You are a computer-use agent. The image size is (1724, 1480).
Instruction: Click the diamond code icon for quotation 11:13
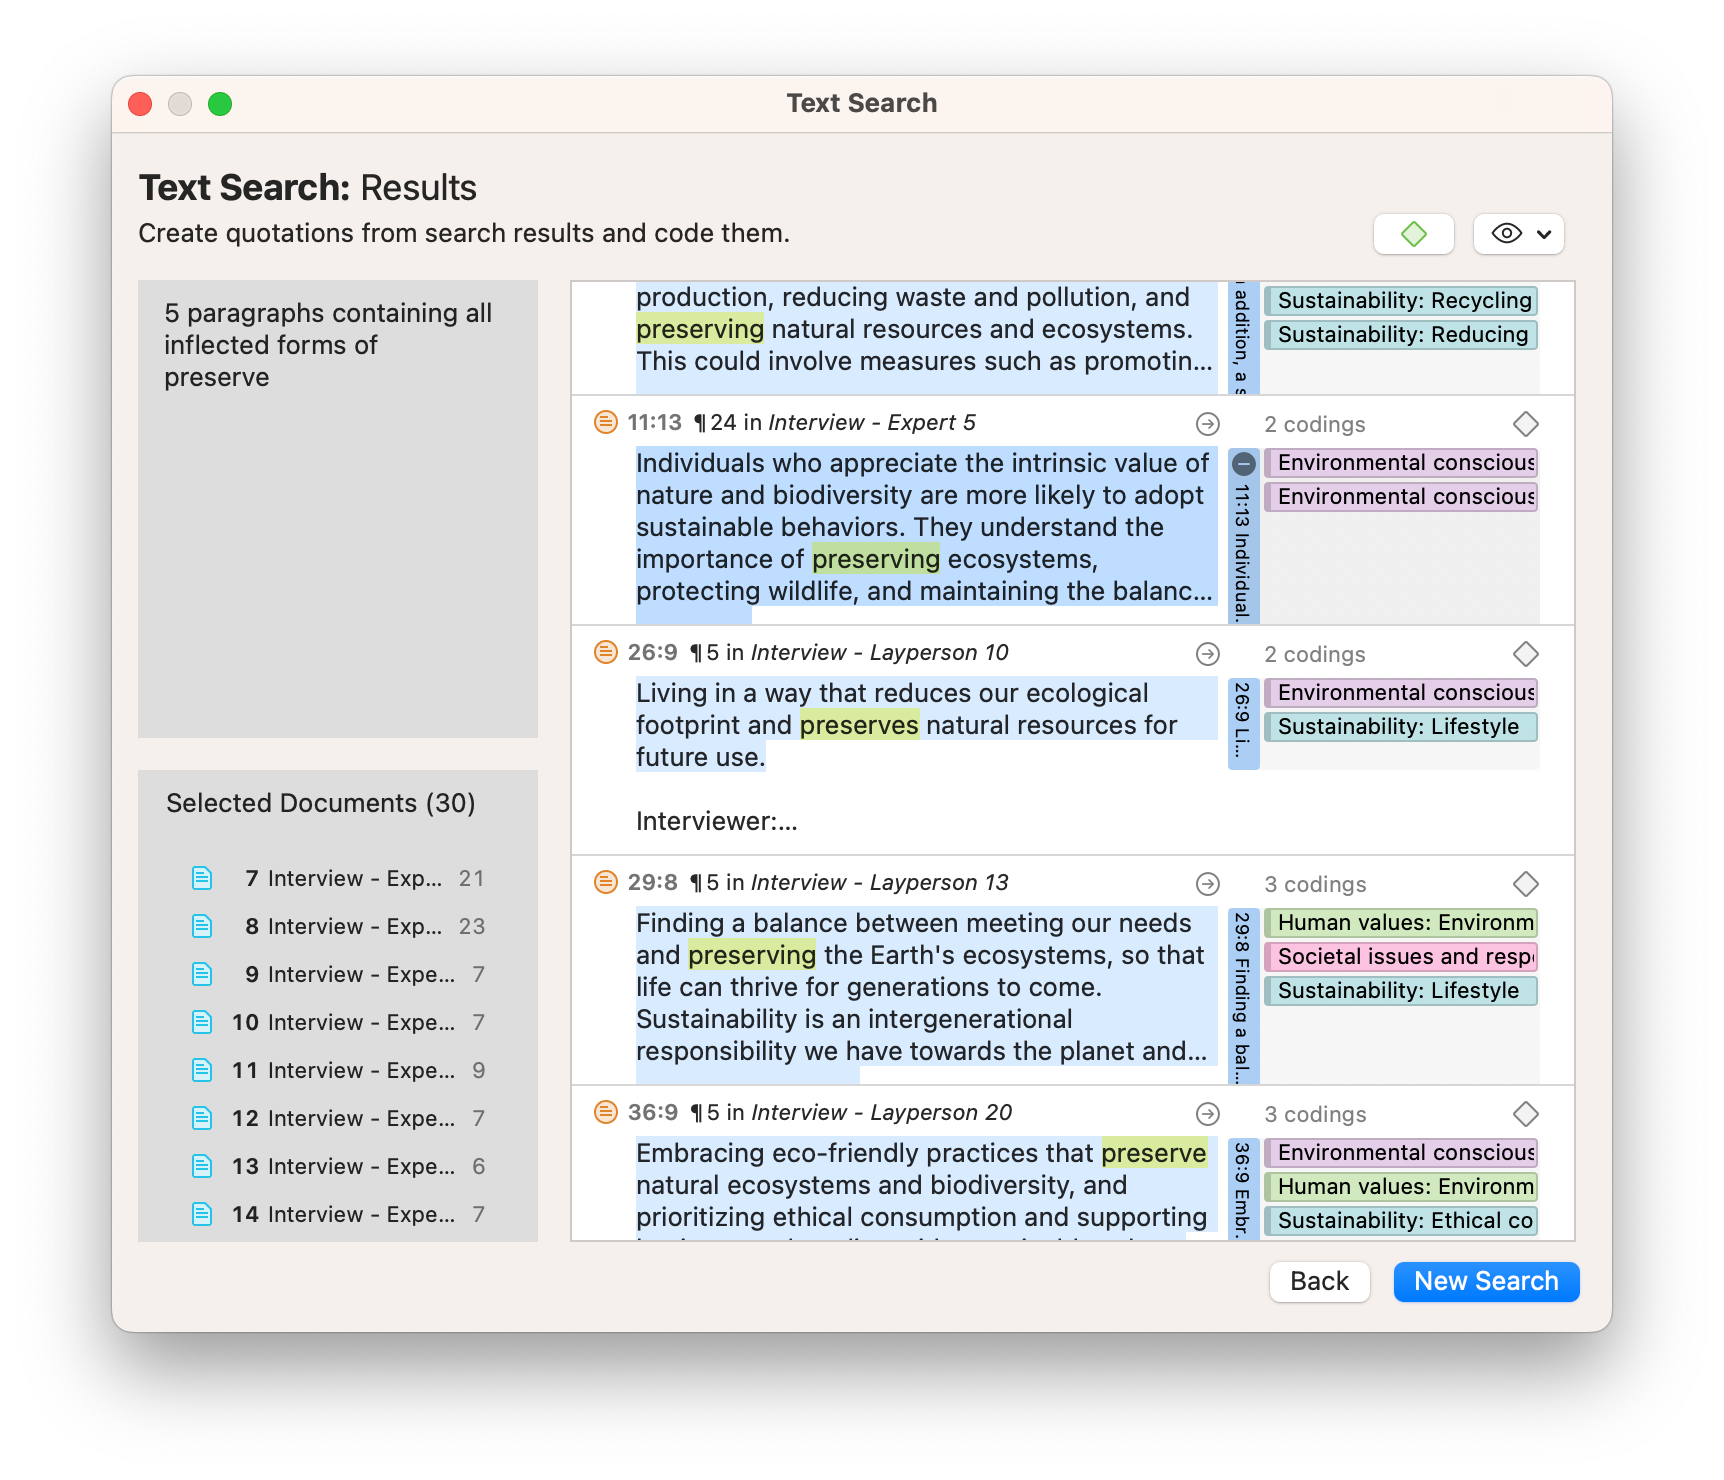pyautogui.click(x=1525, y=424)
